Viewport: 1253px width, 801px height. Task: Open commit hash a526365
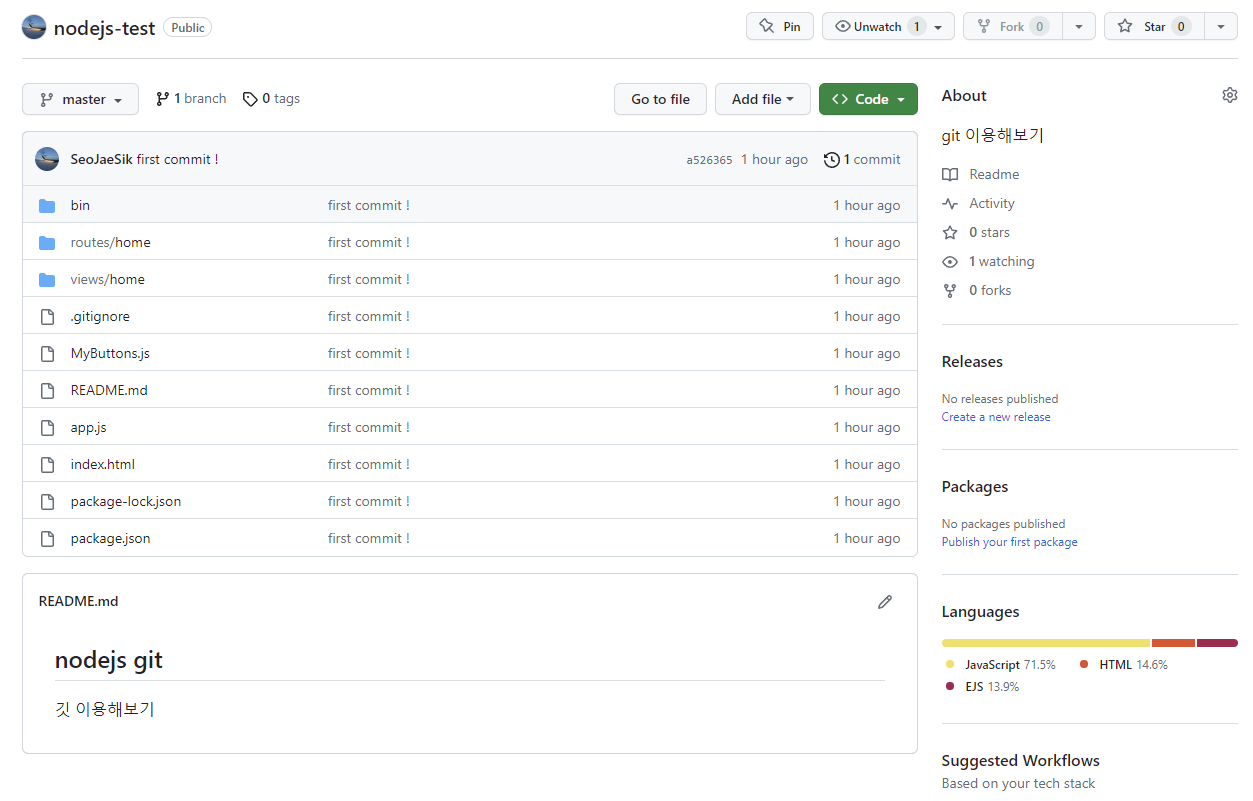point(709,160)
